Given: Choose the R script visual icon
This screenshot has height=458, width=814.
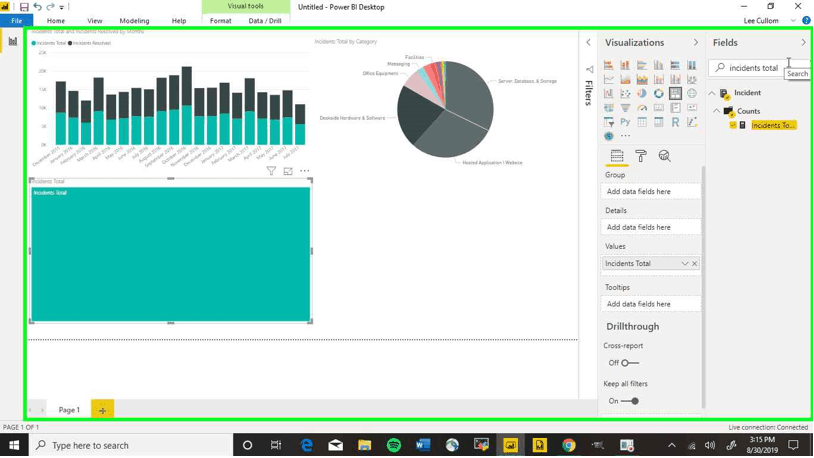Looking at the screenshot, I should [x=675, y=122].
